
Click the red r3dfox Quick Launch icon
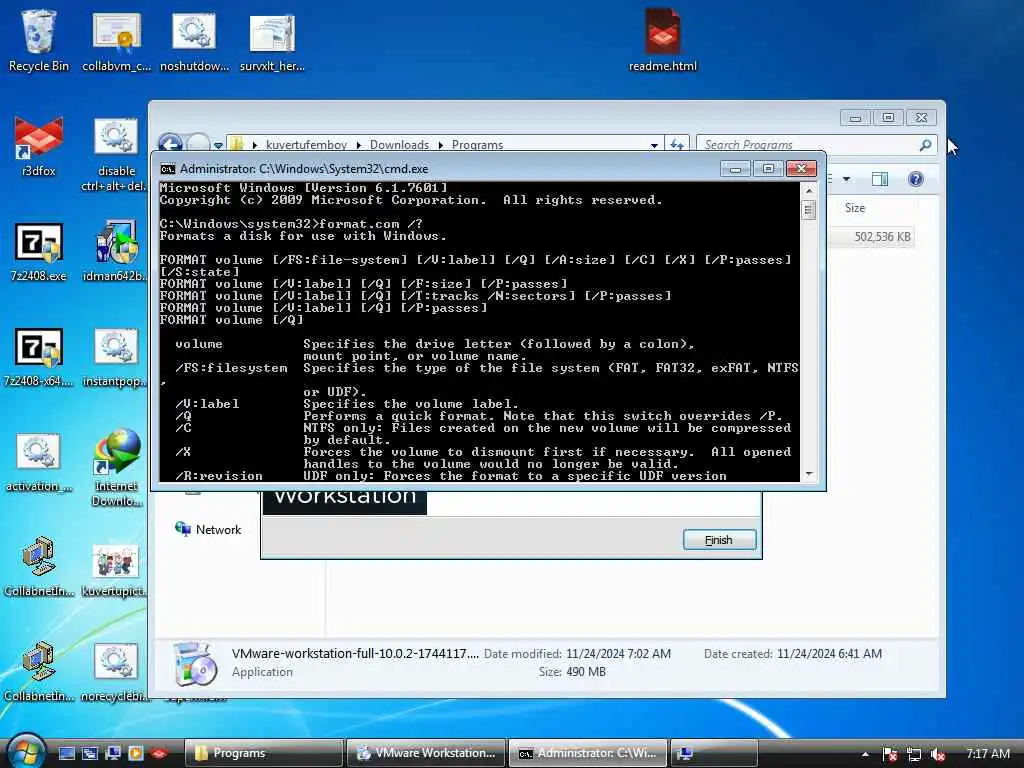tap(159, 753)
